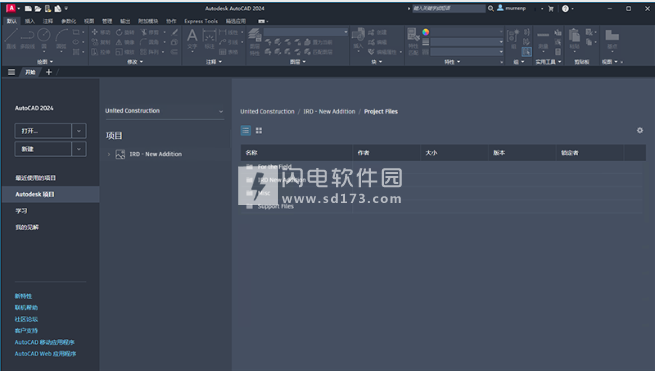Screen dimensions: 655x371
Task: Insert a Table (表格) from the annotation panel
Action: (228, 52)
